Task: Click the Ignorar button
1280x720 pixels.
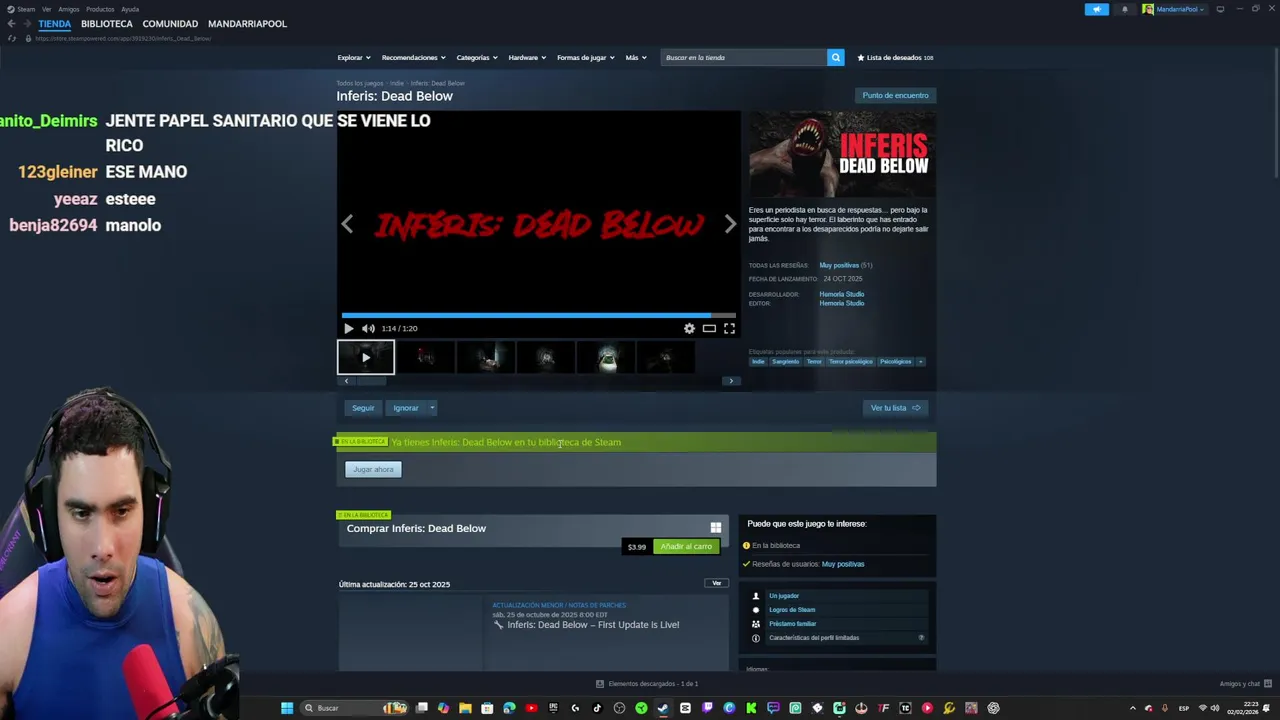Action: [x=405, y=408]
